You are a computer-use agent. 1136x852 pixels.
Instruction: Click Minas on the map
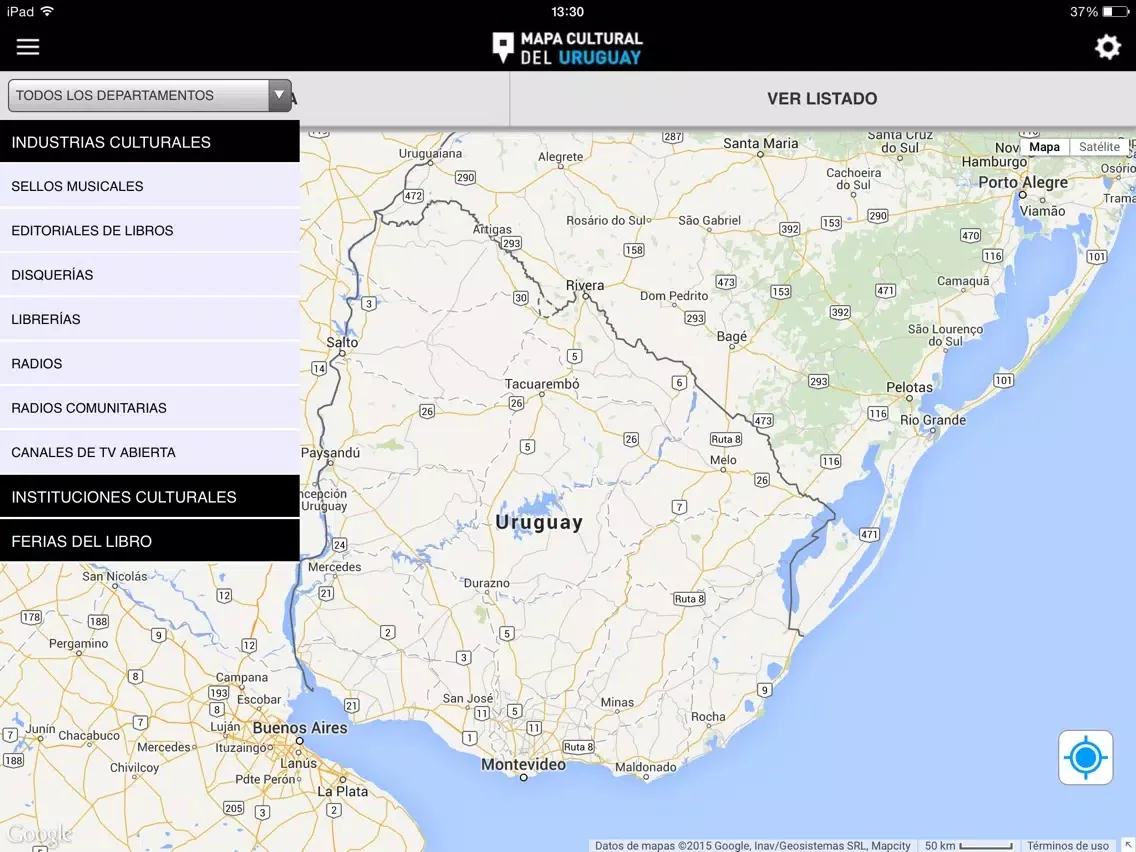click(617, 702)
